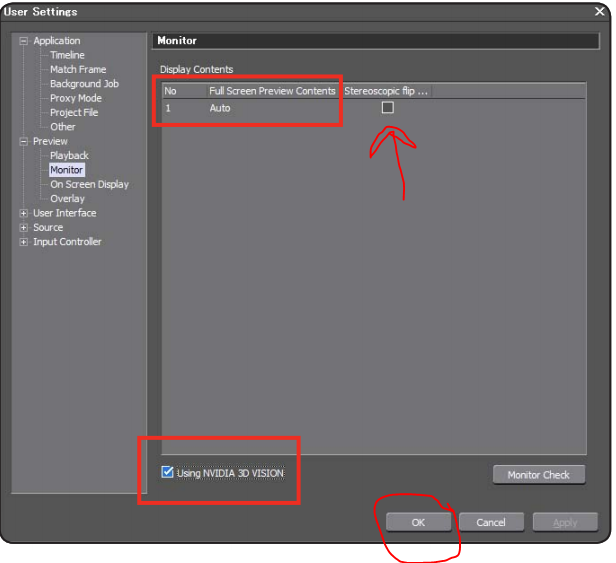Select monitor number 1 row cell

click(168, 108)
